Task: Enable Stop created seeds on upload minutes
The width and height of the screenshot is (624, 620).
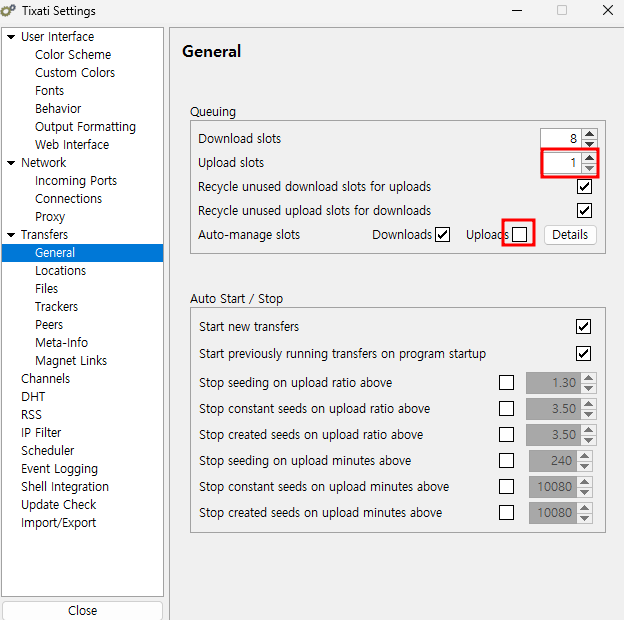Action: point(506,513)
